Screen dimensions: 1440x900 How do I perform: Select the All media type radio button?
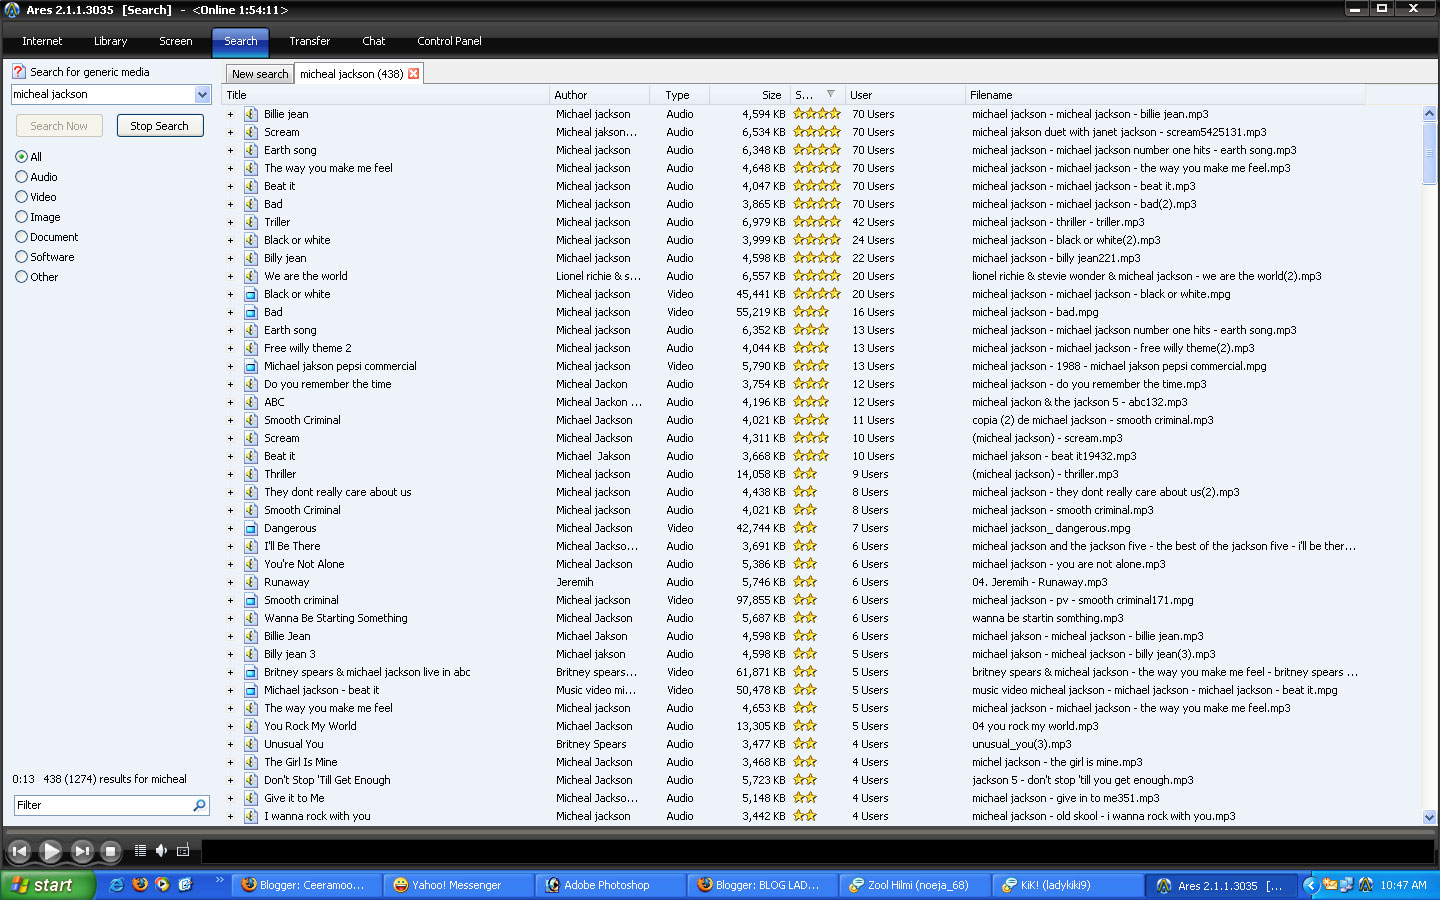pos(21,157)
